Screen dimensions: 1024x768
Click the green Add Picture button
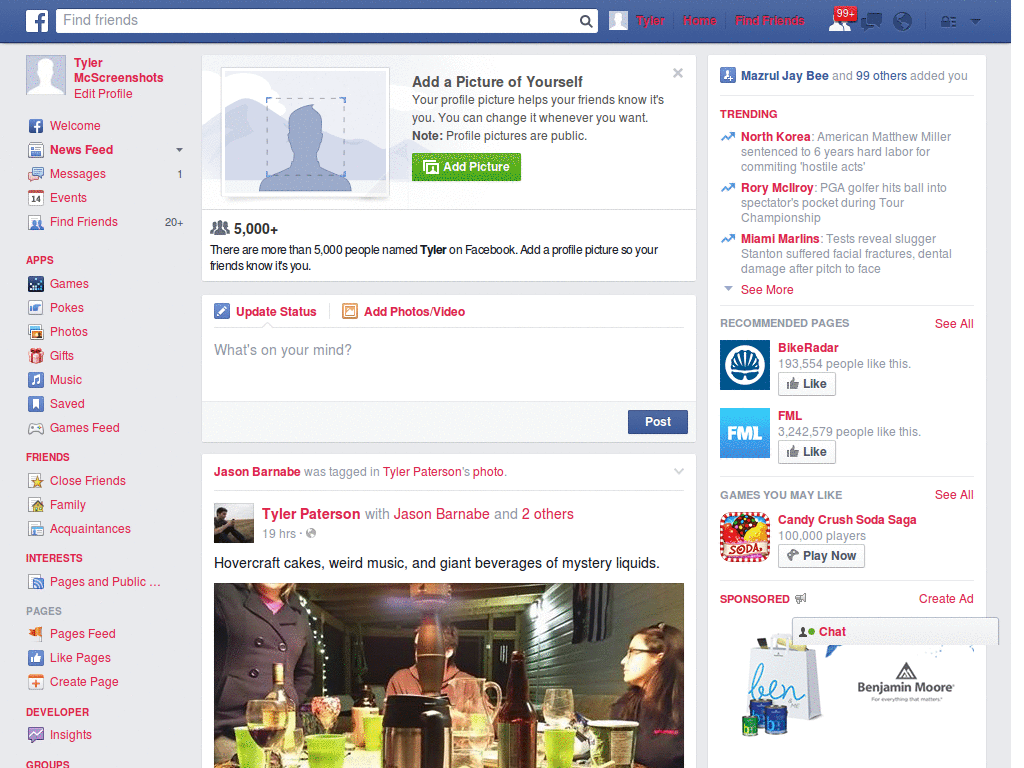pos(466,167)
